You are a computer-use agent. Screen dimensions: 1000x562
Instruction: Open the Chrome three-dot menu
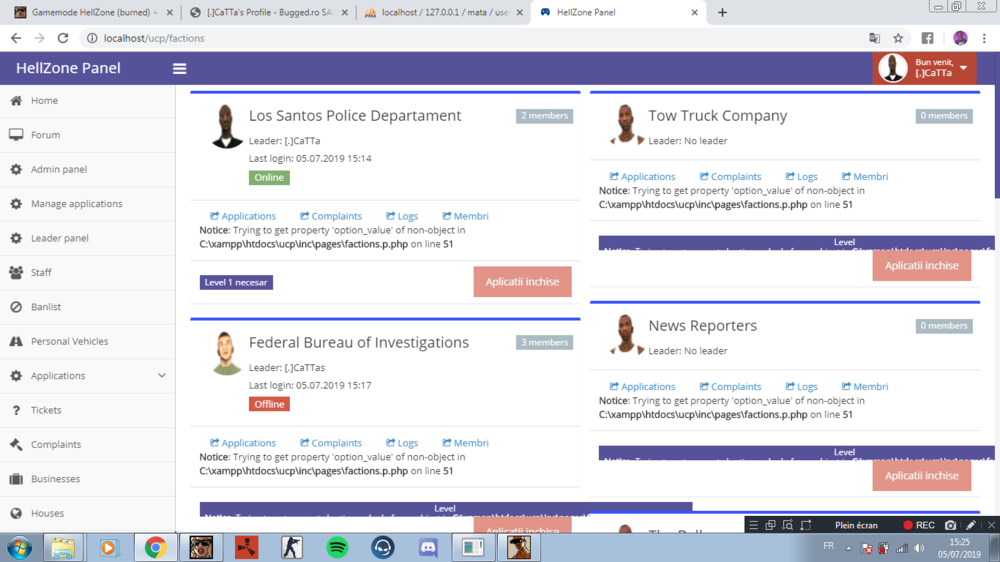pyautogui.click(x=984, y=38)
